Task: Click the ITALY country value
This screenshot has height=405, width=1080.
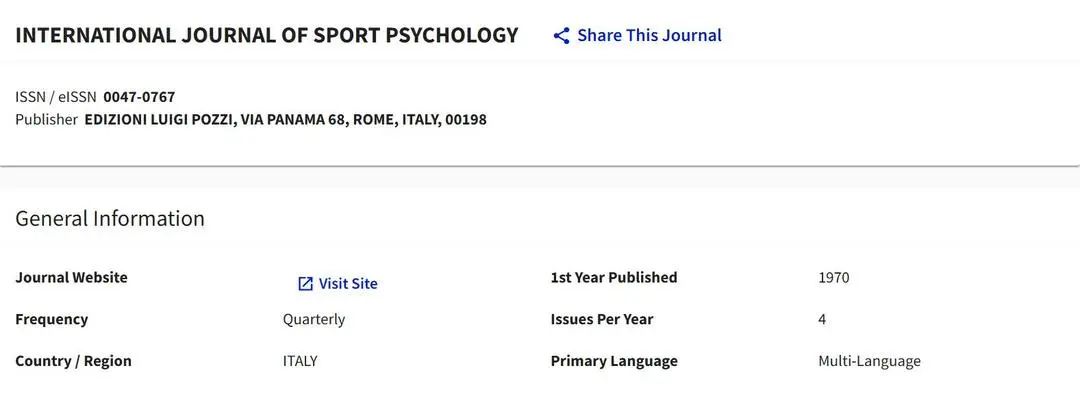Action: 300,361
